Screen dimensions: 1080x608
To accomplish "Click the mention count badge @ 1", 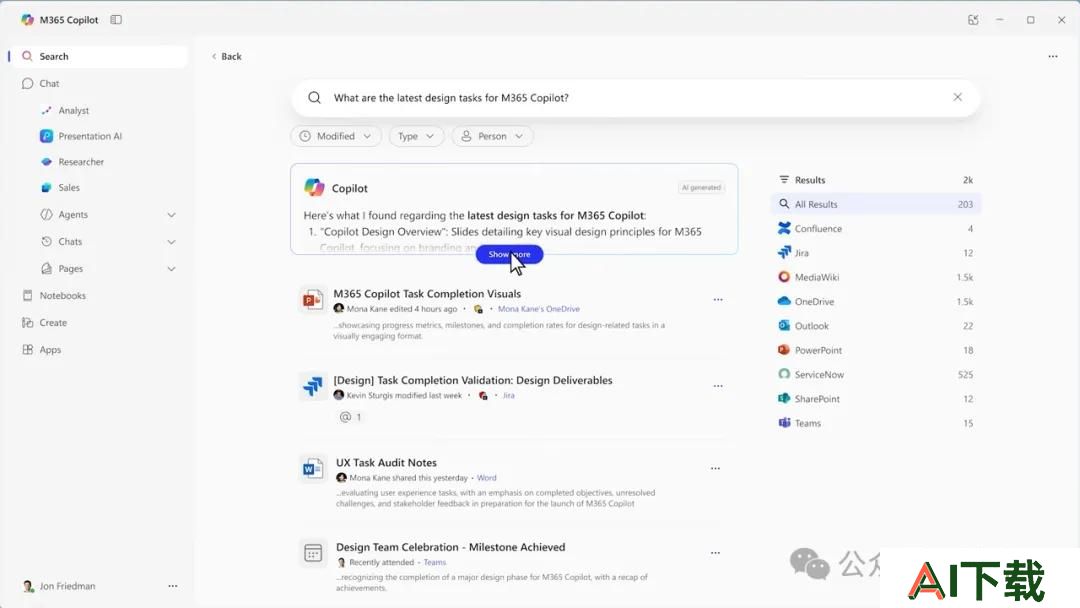I will [351, 417].
